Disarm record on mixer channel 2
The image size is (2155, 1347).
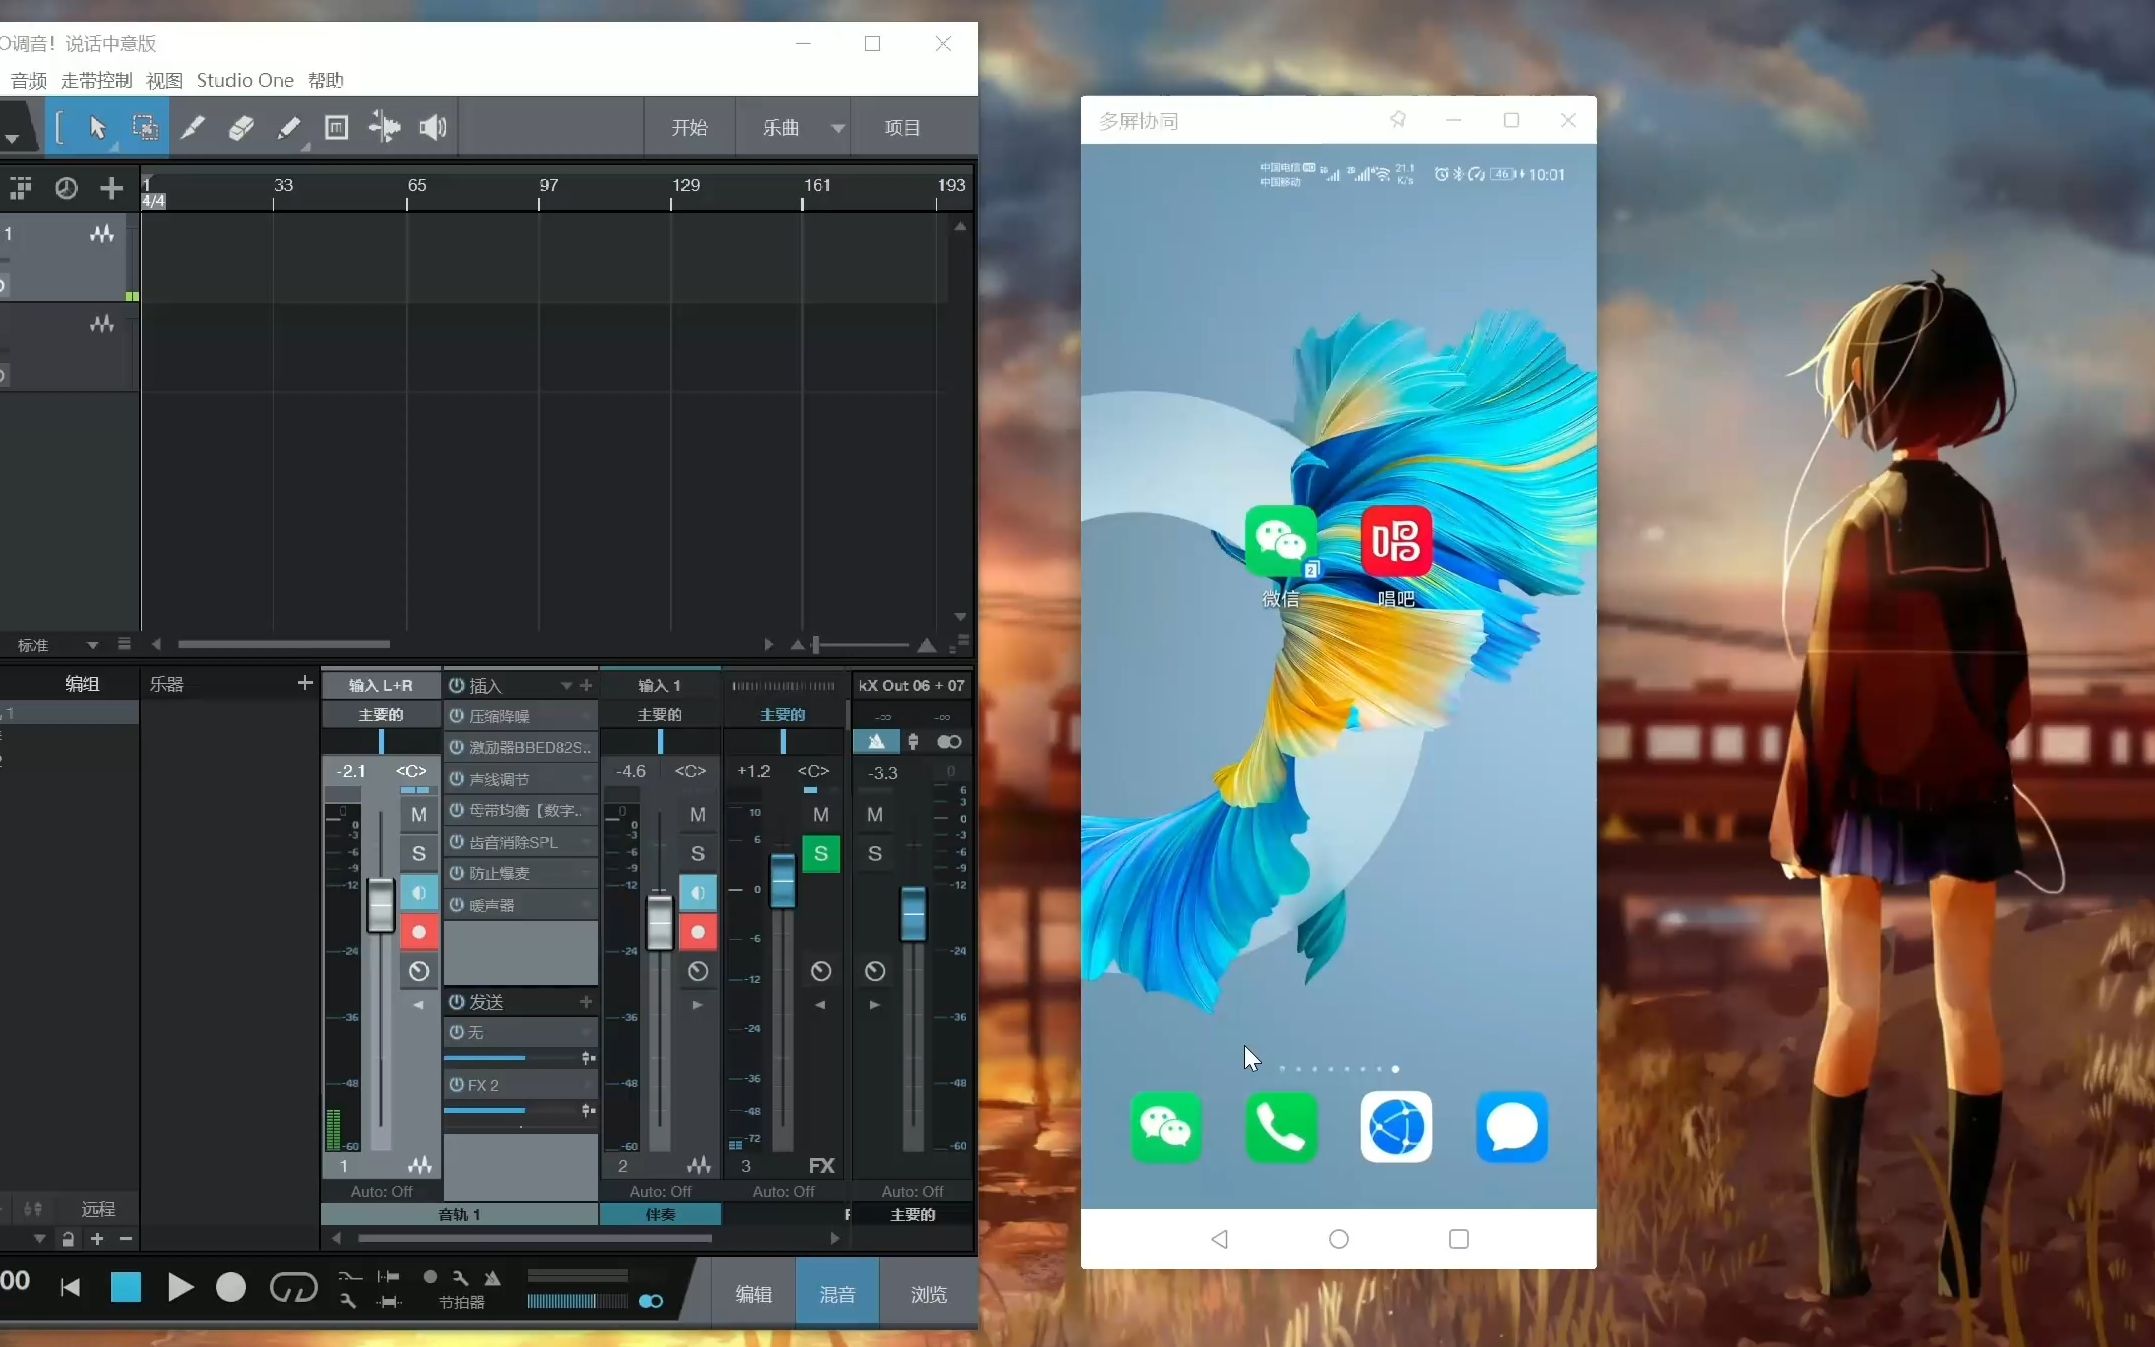pos(698,932)
